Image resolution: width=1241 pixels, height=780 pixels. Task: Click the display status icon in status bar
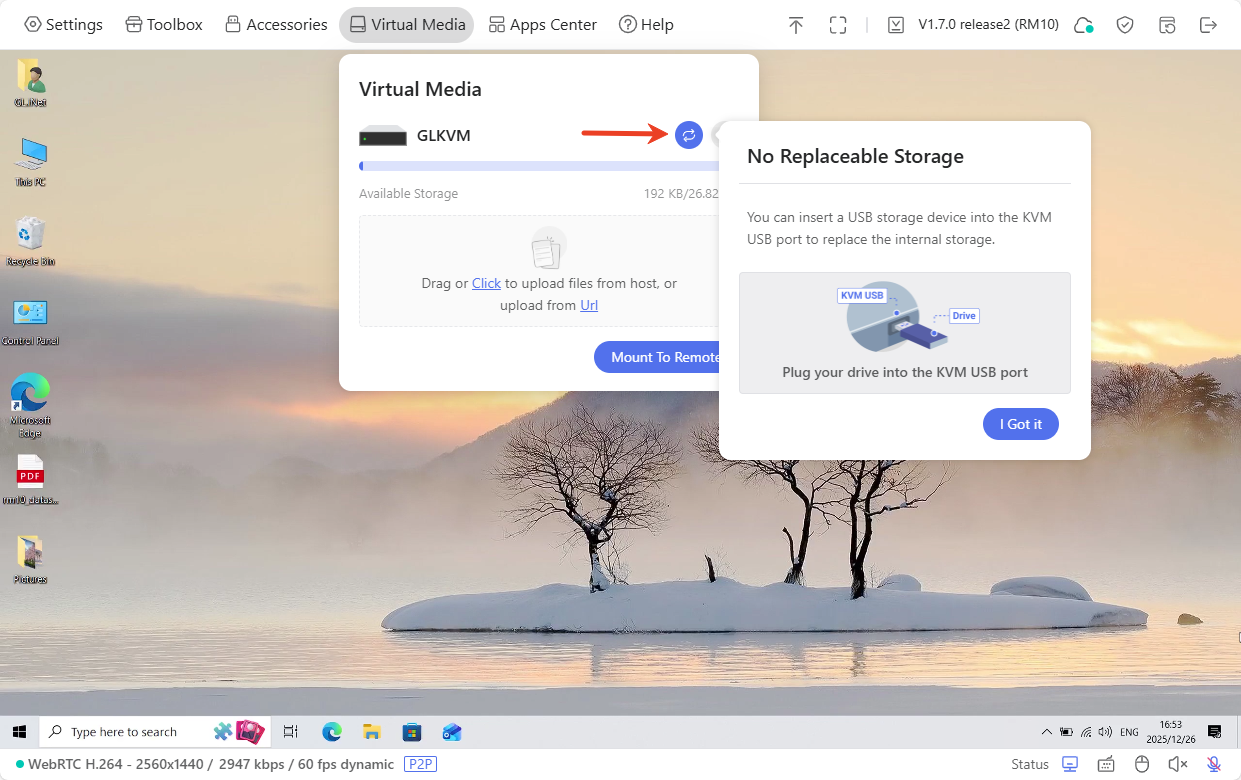tap(1070, 763)
